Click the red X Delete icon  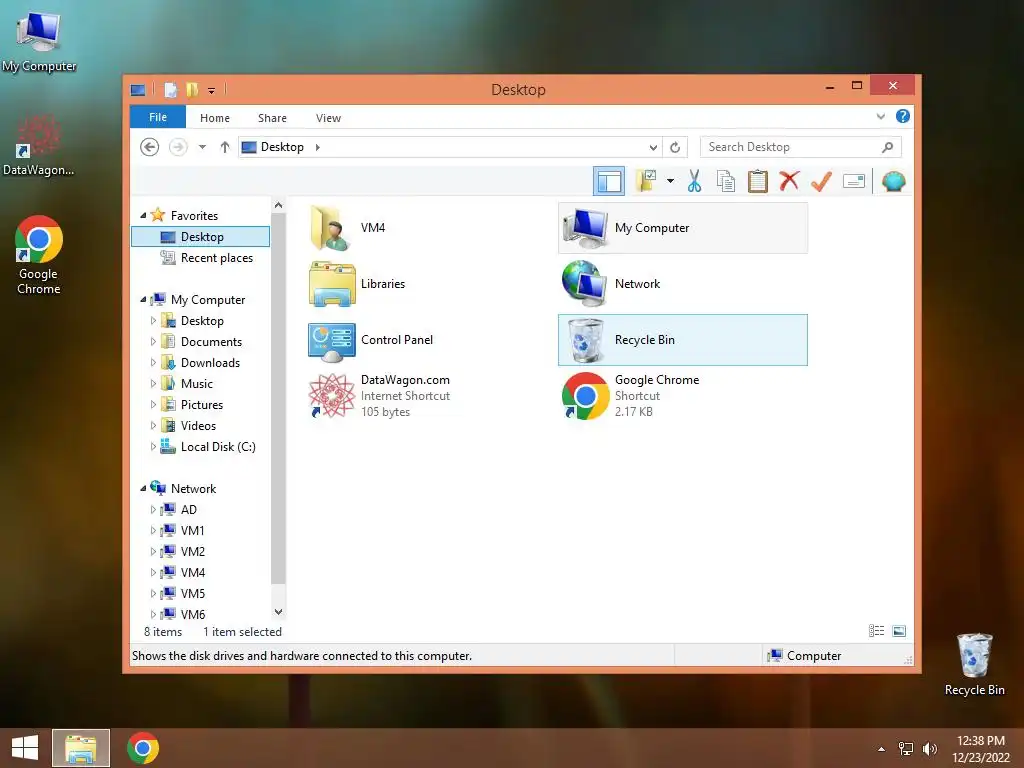(x=789, y=181)
